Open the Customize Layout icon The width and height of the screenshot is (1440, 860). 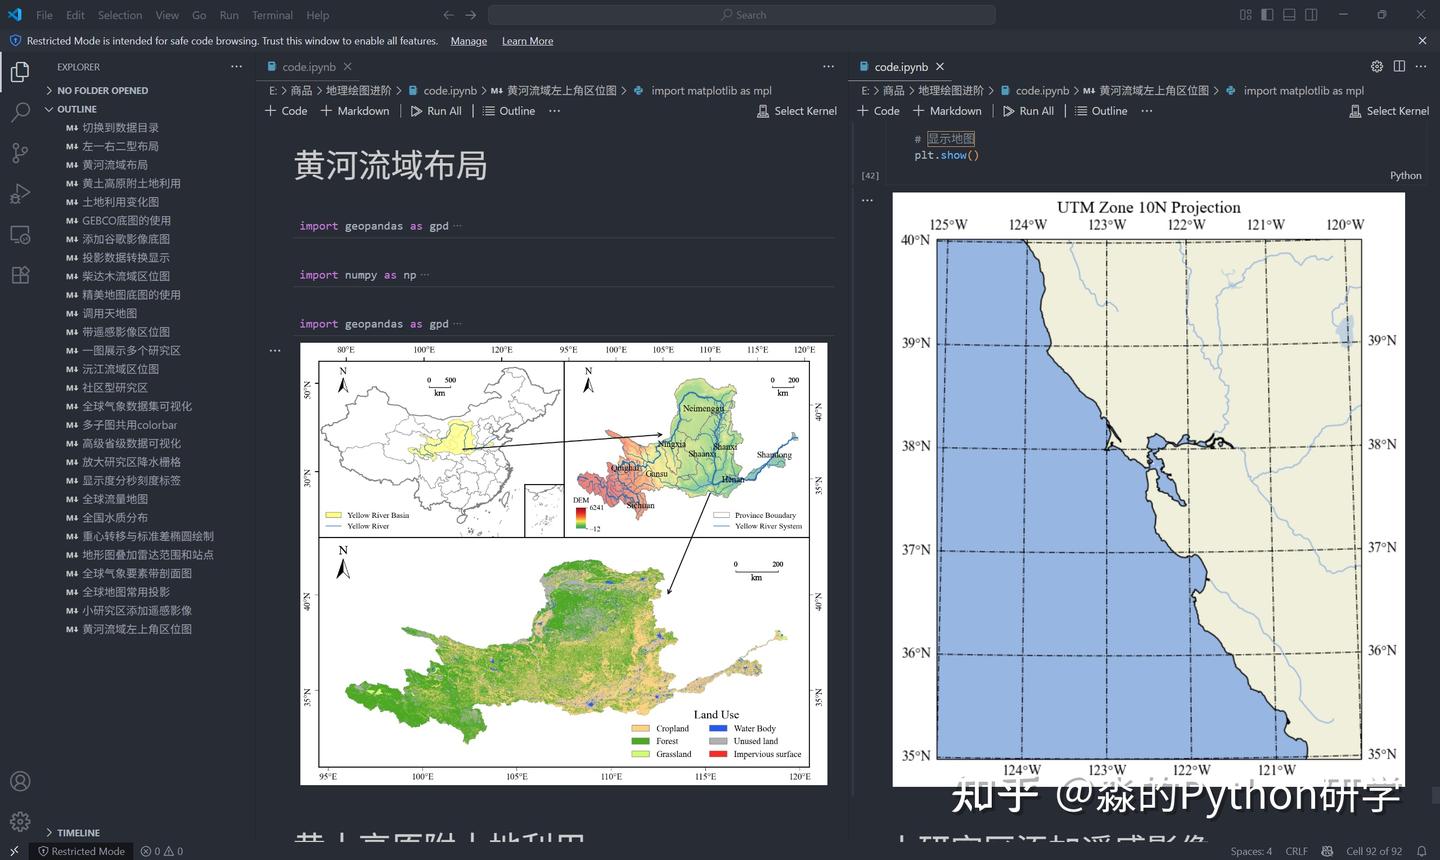pyautogui.click(x=1246, y=15)
